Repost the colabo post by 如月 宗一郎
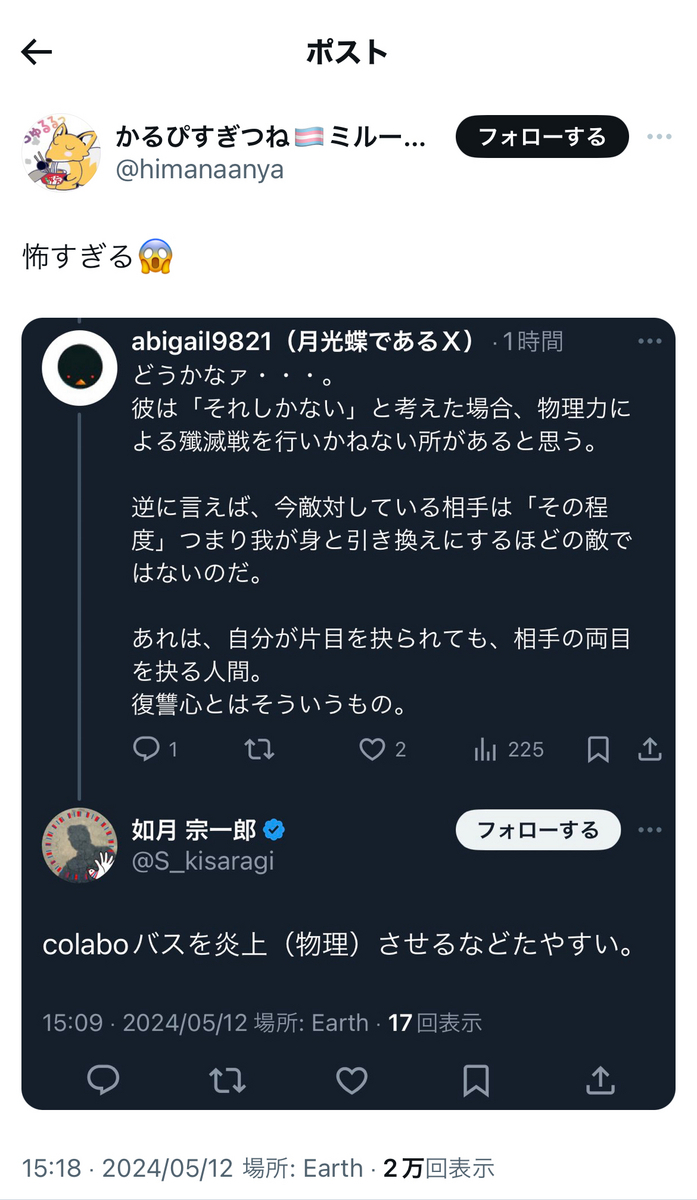 click(x=227, y=1079)
